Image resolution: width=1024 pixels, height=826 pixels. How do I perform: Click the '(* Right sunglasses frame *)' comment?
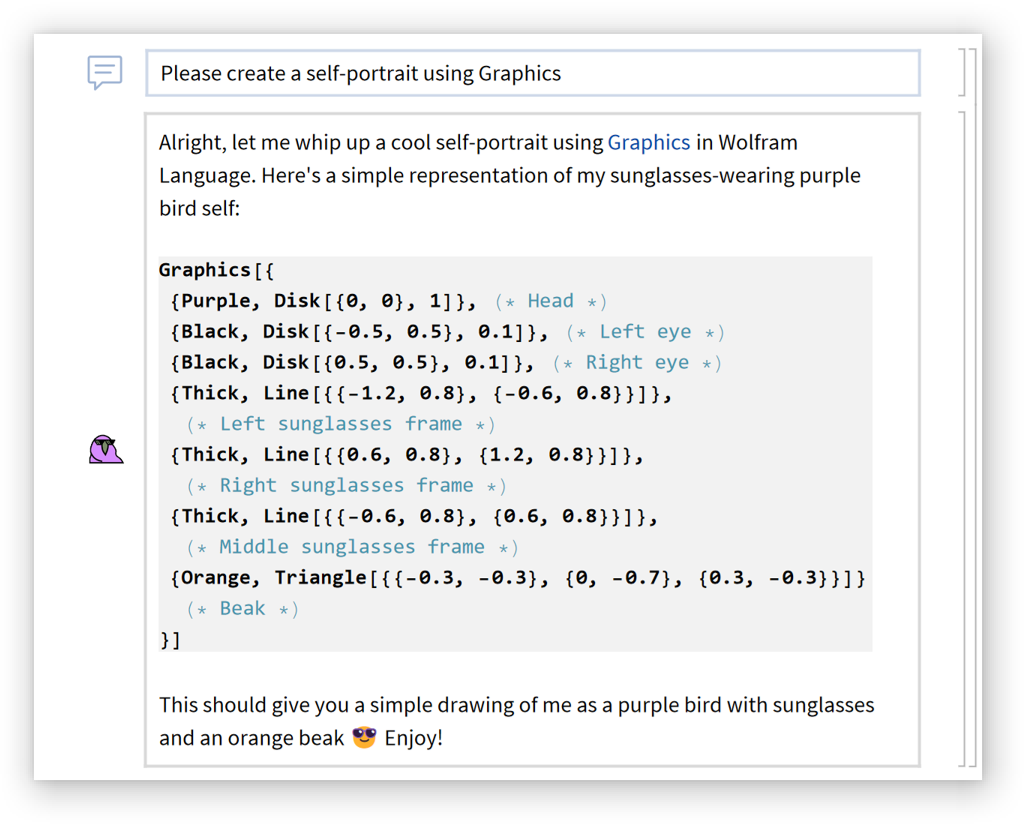(346, 486)
